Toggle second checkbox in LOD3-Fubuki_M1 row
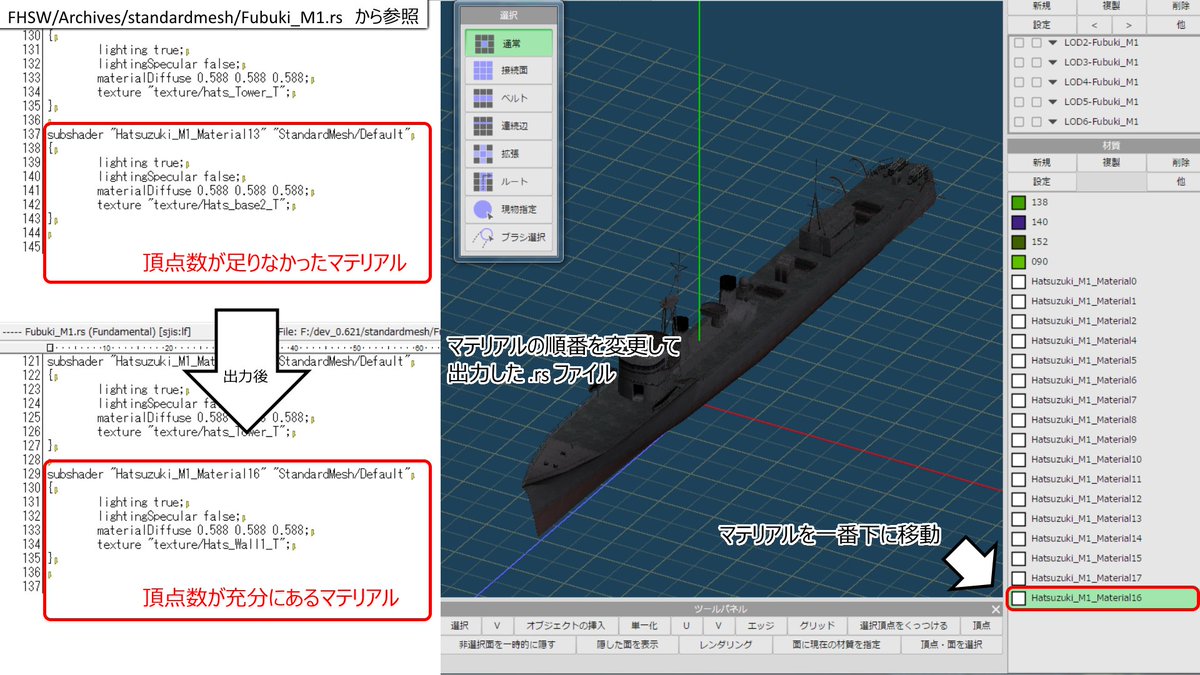The width and height of the screenshot is (1200, 675). coord(1036,63)
